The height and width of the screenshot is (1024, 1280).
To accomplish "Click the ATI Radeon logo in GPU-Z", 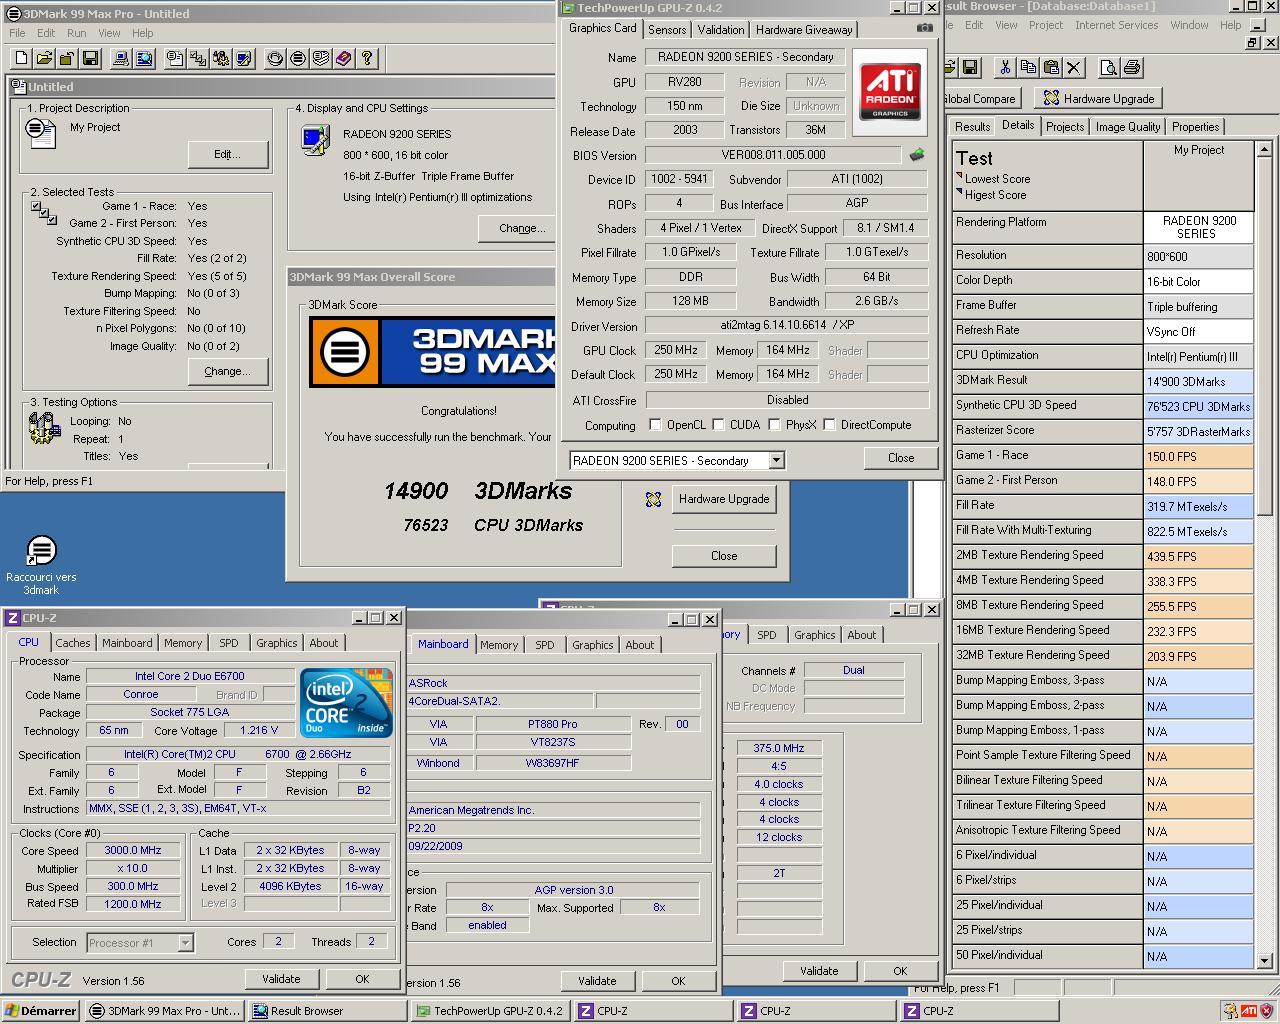I will click(890, 93).
